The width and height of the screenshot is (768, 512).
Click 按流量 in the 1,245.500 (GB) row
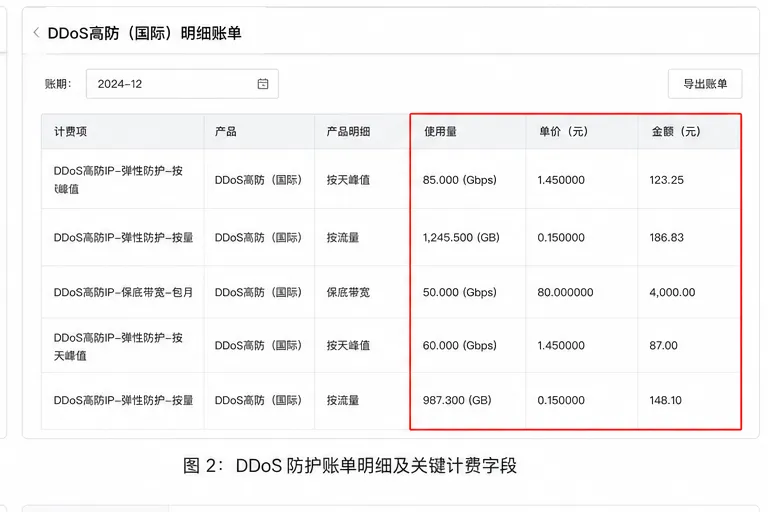click(343, 238)
